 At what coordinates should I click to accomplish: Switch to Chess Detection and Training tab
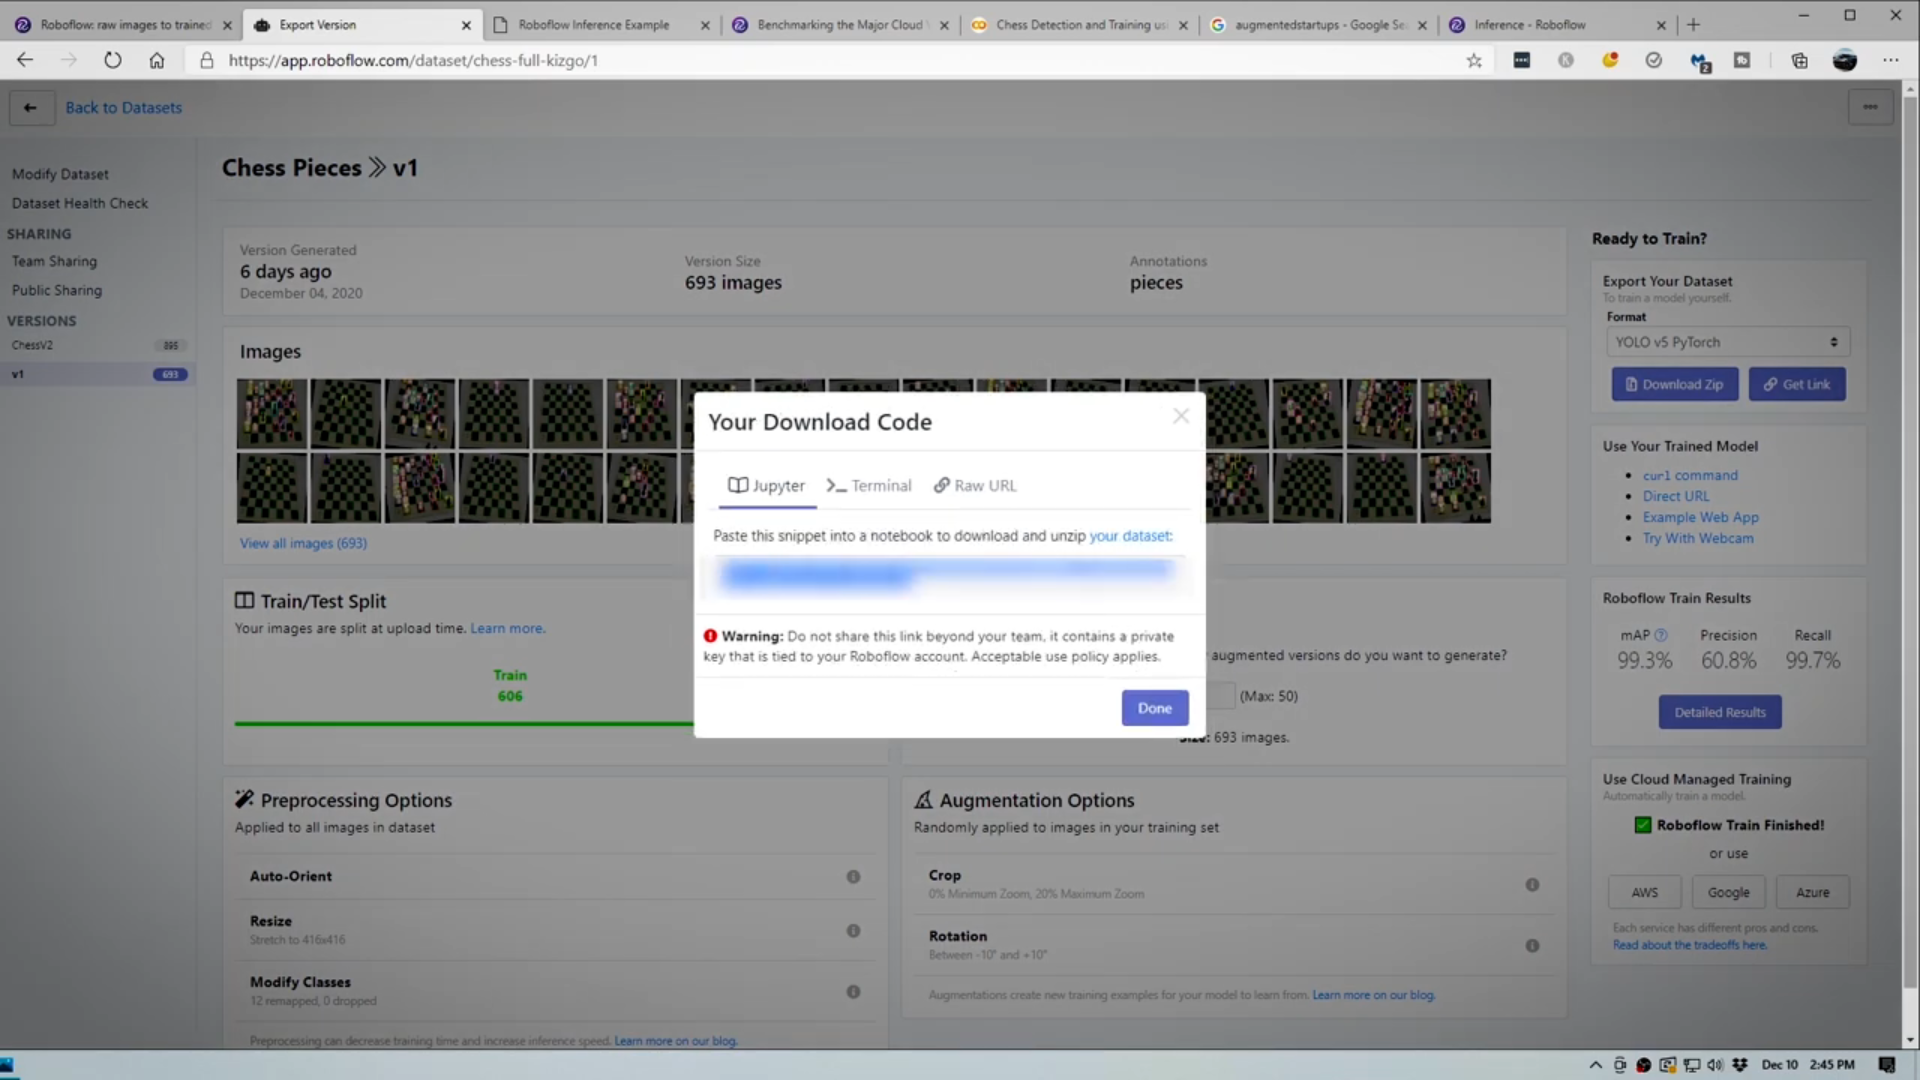1080,24
